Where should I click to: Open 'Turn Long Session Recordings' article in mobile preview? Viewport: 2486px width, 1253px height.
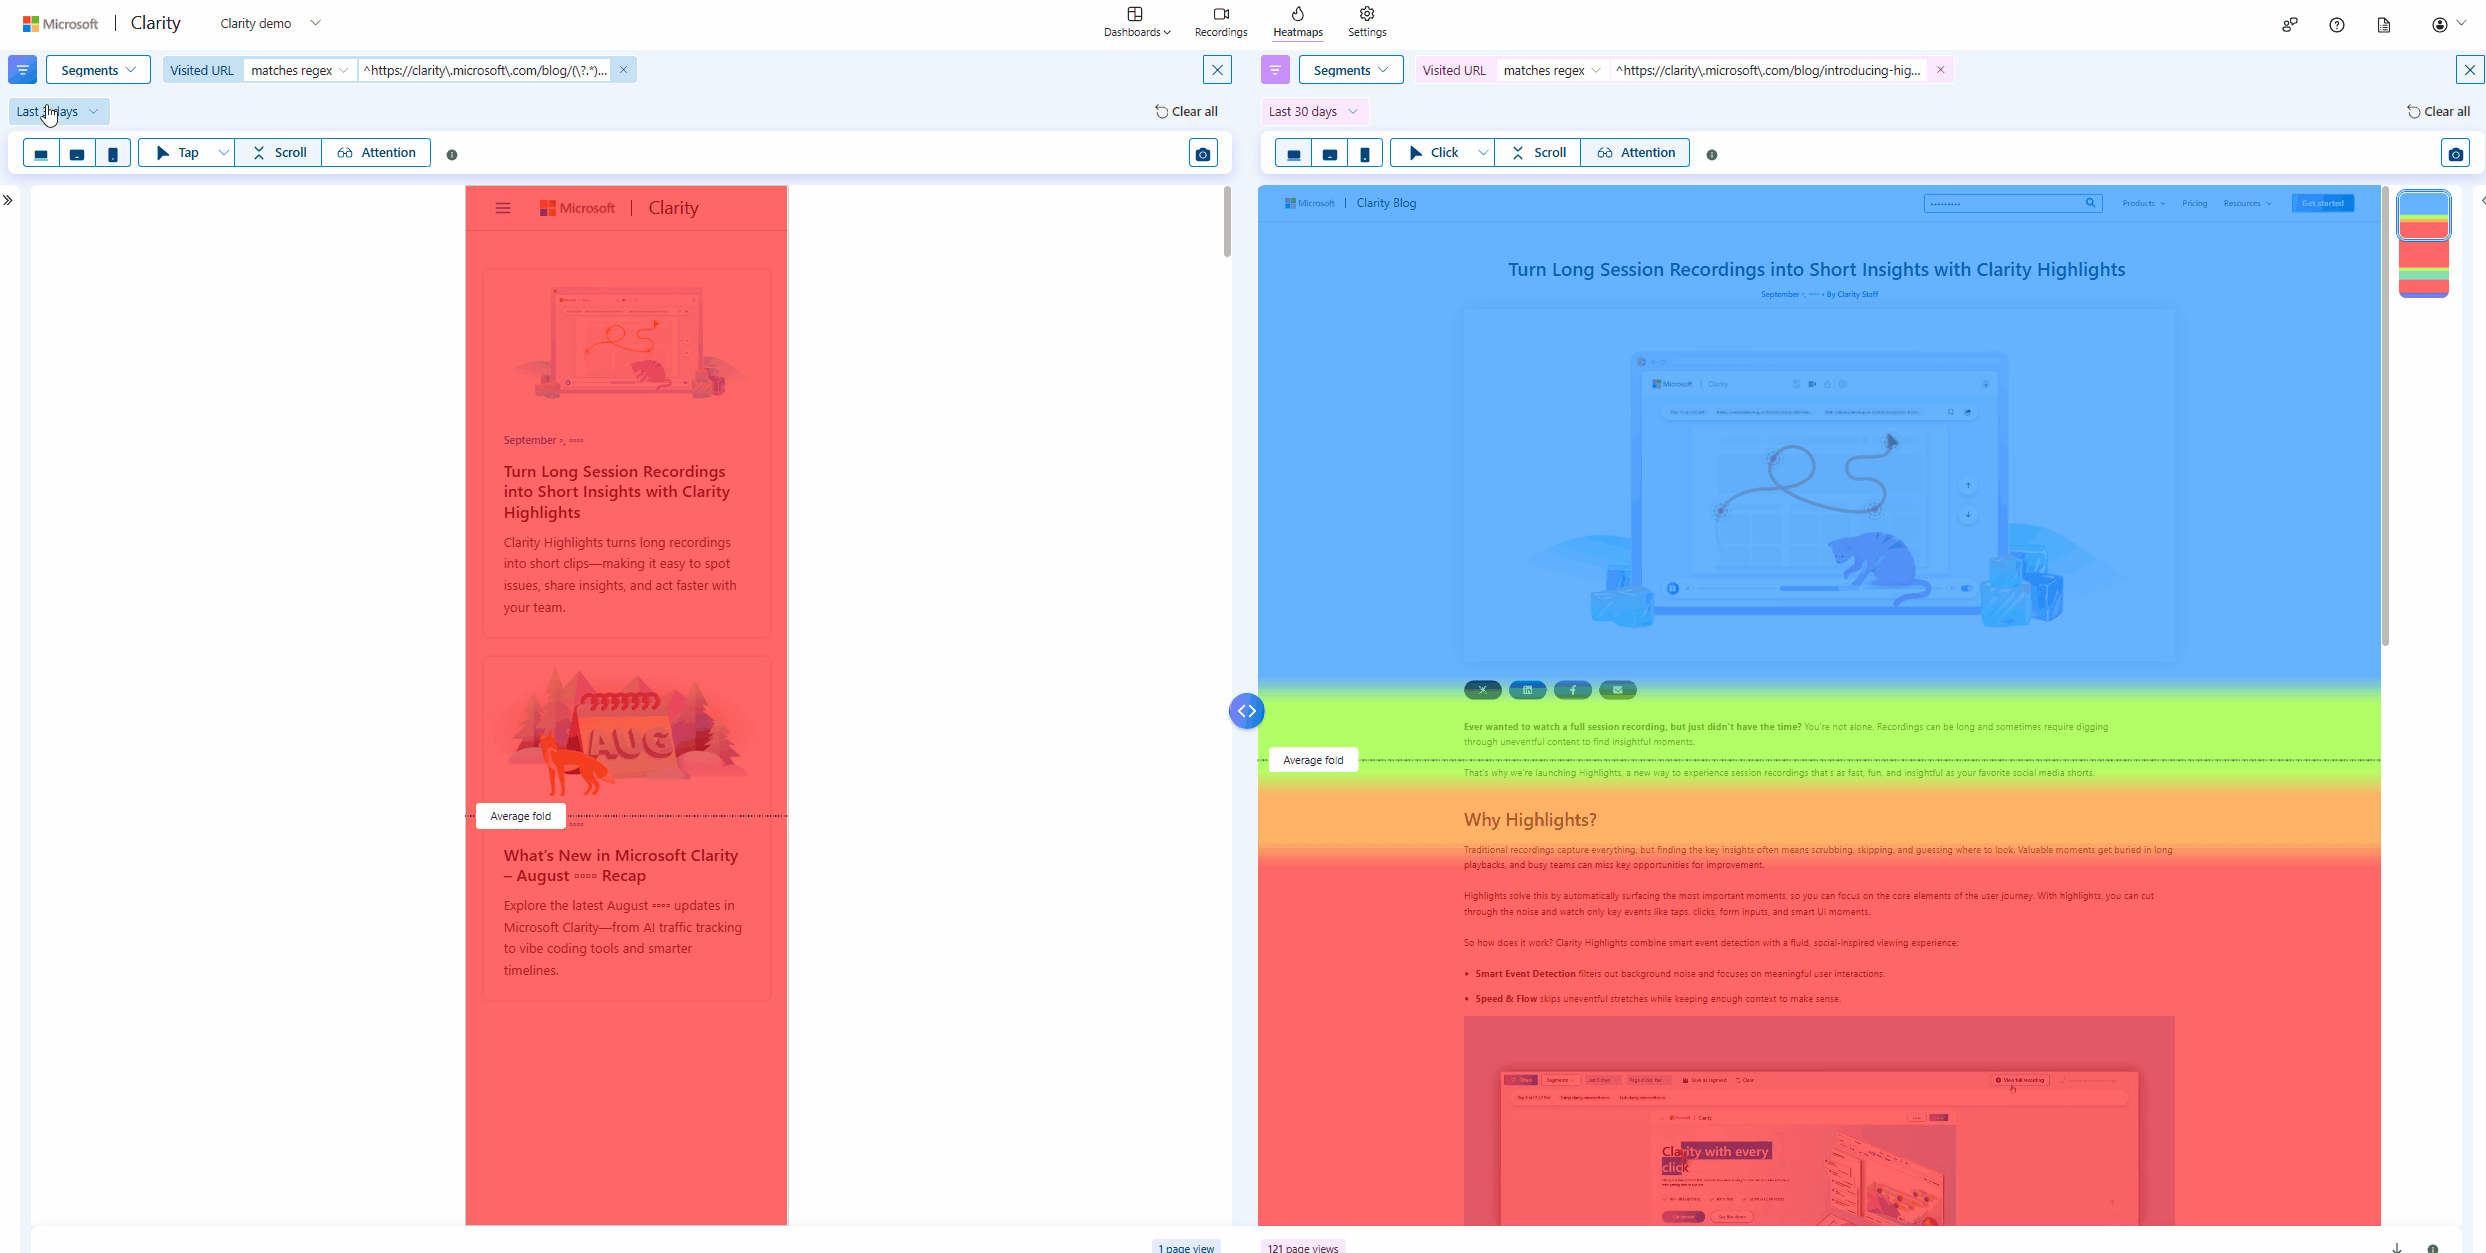click(617, 492)
